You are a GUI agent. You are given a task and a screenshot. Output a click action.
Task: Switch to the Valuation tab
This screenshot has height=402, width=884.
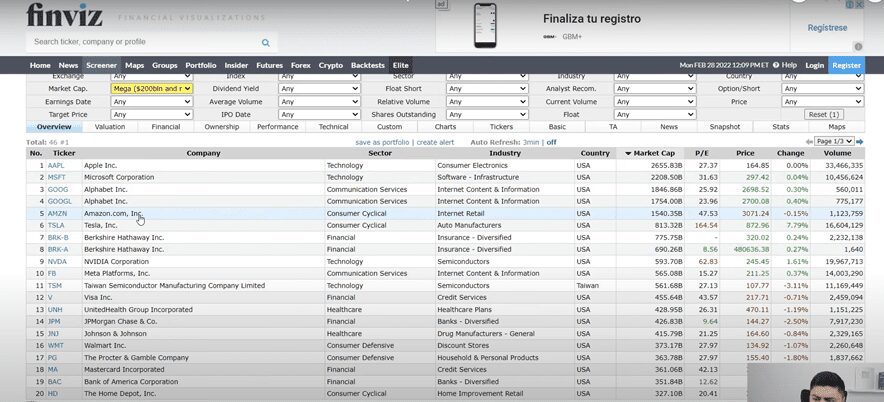[110, 127]
